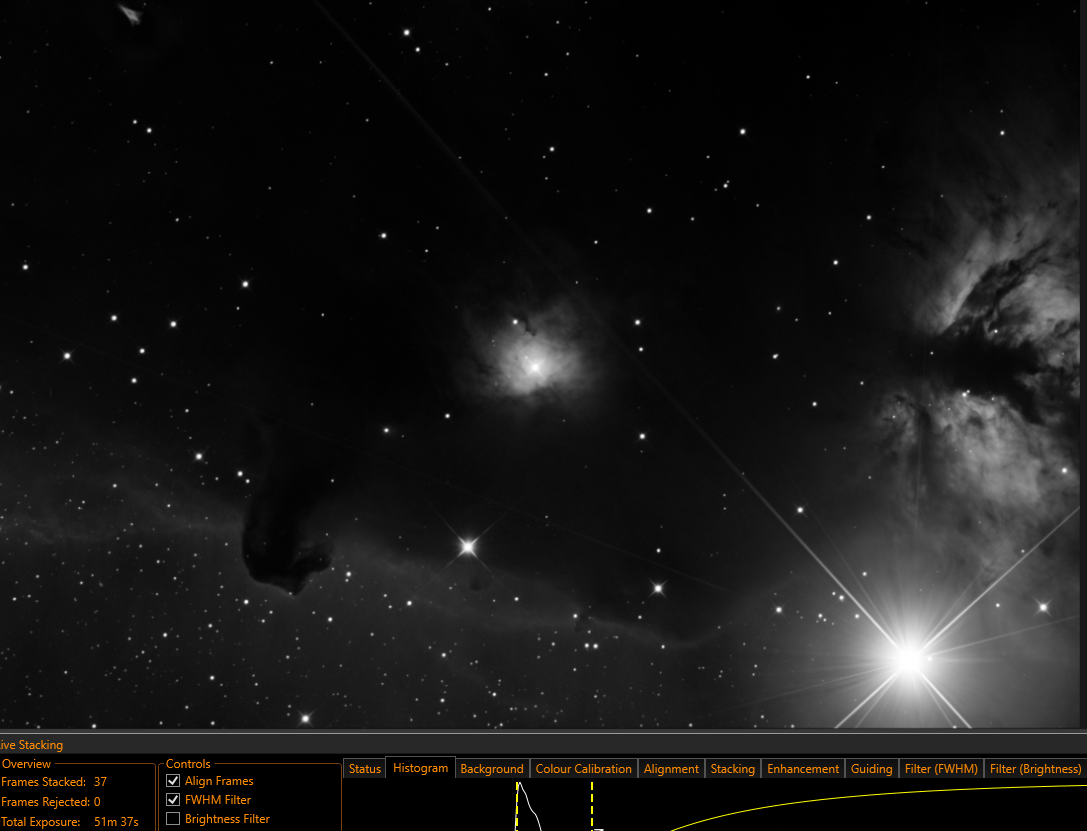The width and height of the screenshot is (1087, 831).
Task: Disable the Align Frames checkbox
Action: [173, 781]
